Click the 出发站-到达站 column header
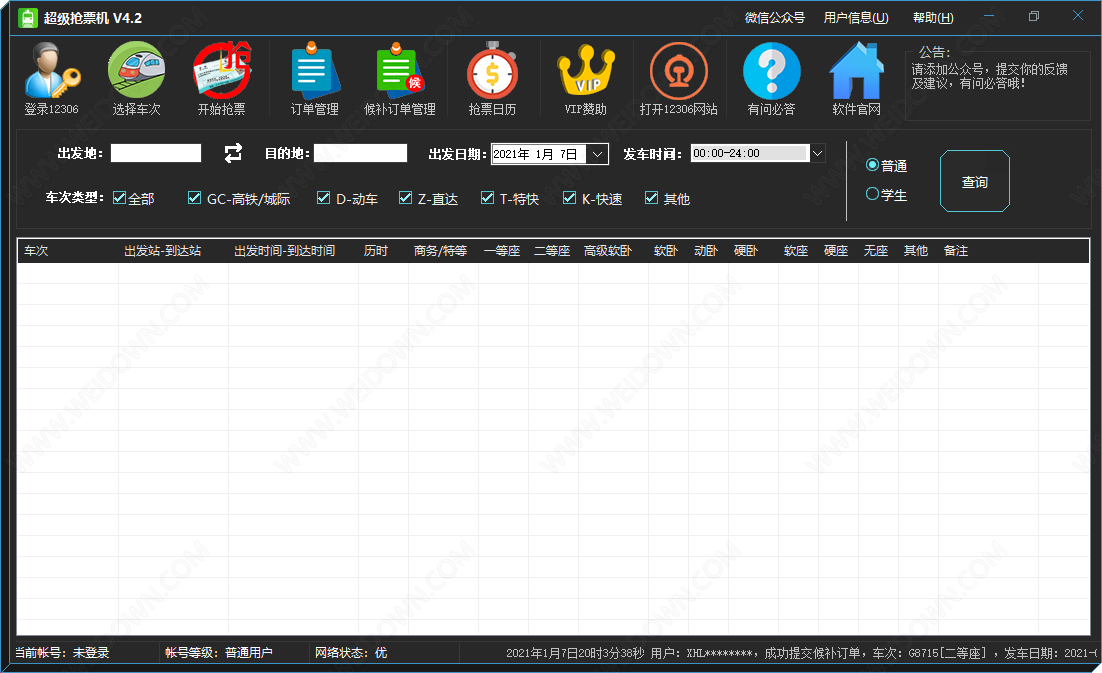The image size is (1102, 673). tap(162, 251)
